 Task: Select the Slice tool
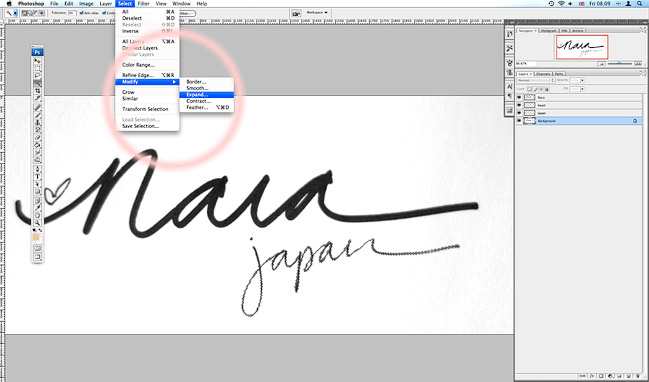pos(37,99)
